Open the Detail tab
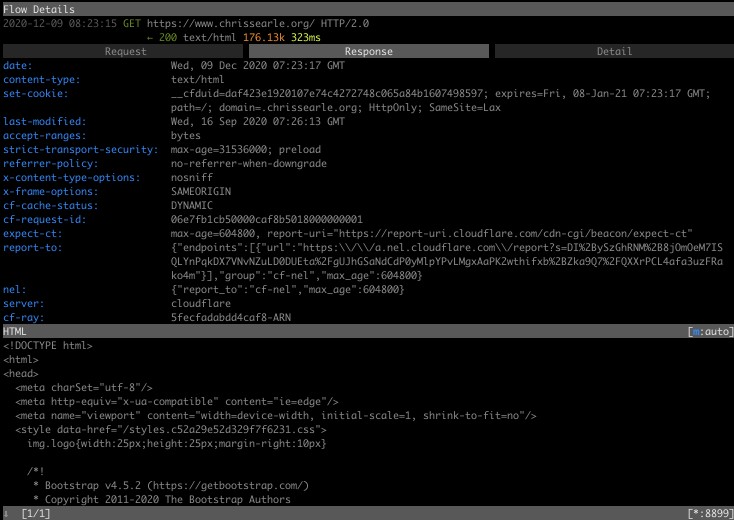Viewport: 734px width, 520px height. pyautogui.click(x=613, y=51)
